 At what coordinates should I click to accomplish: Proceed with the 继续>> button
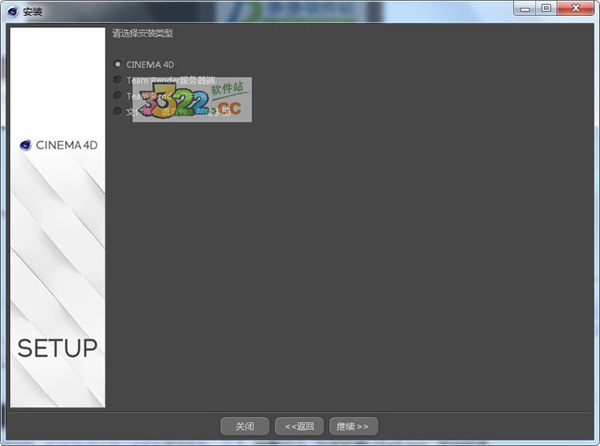354,426
